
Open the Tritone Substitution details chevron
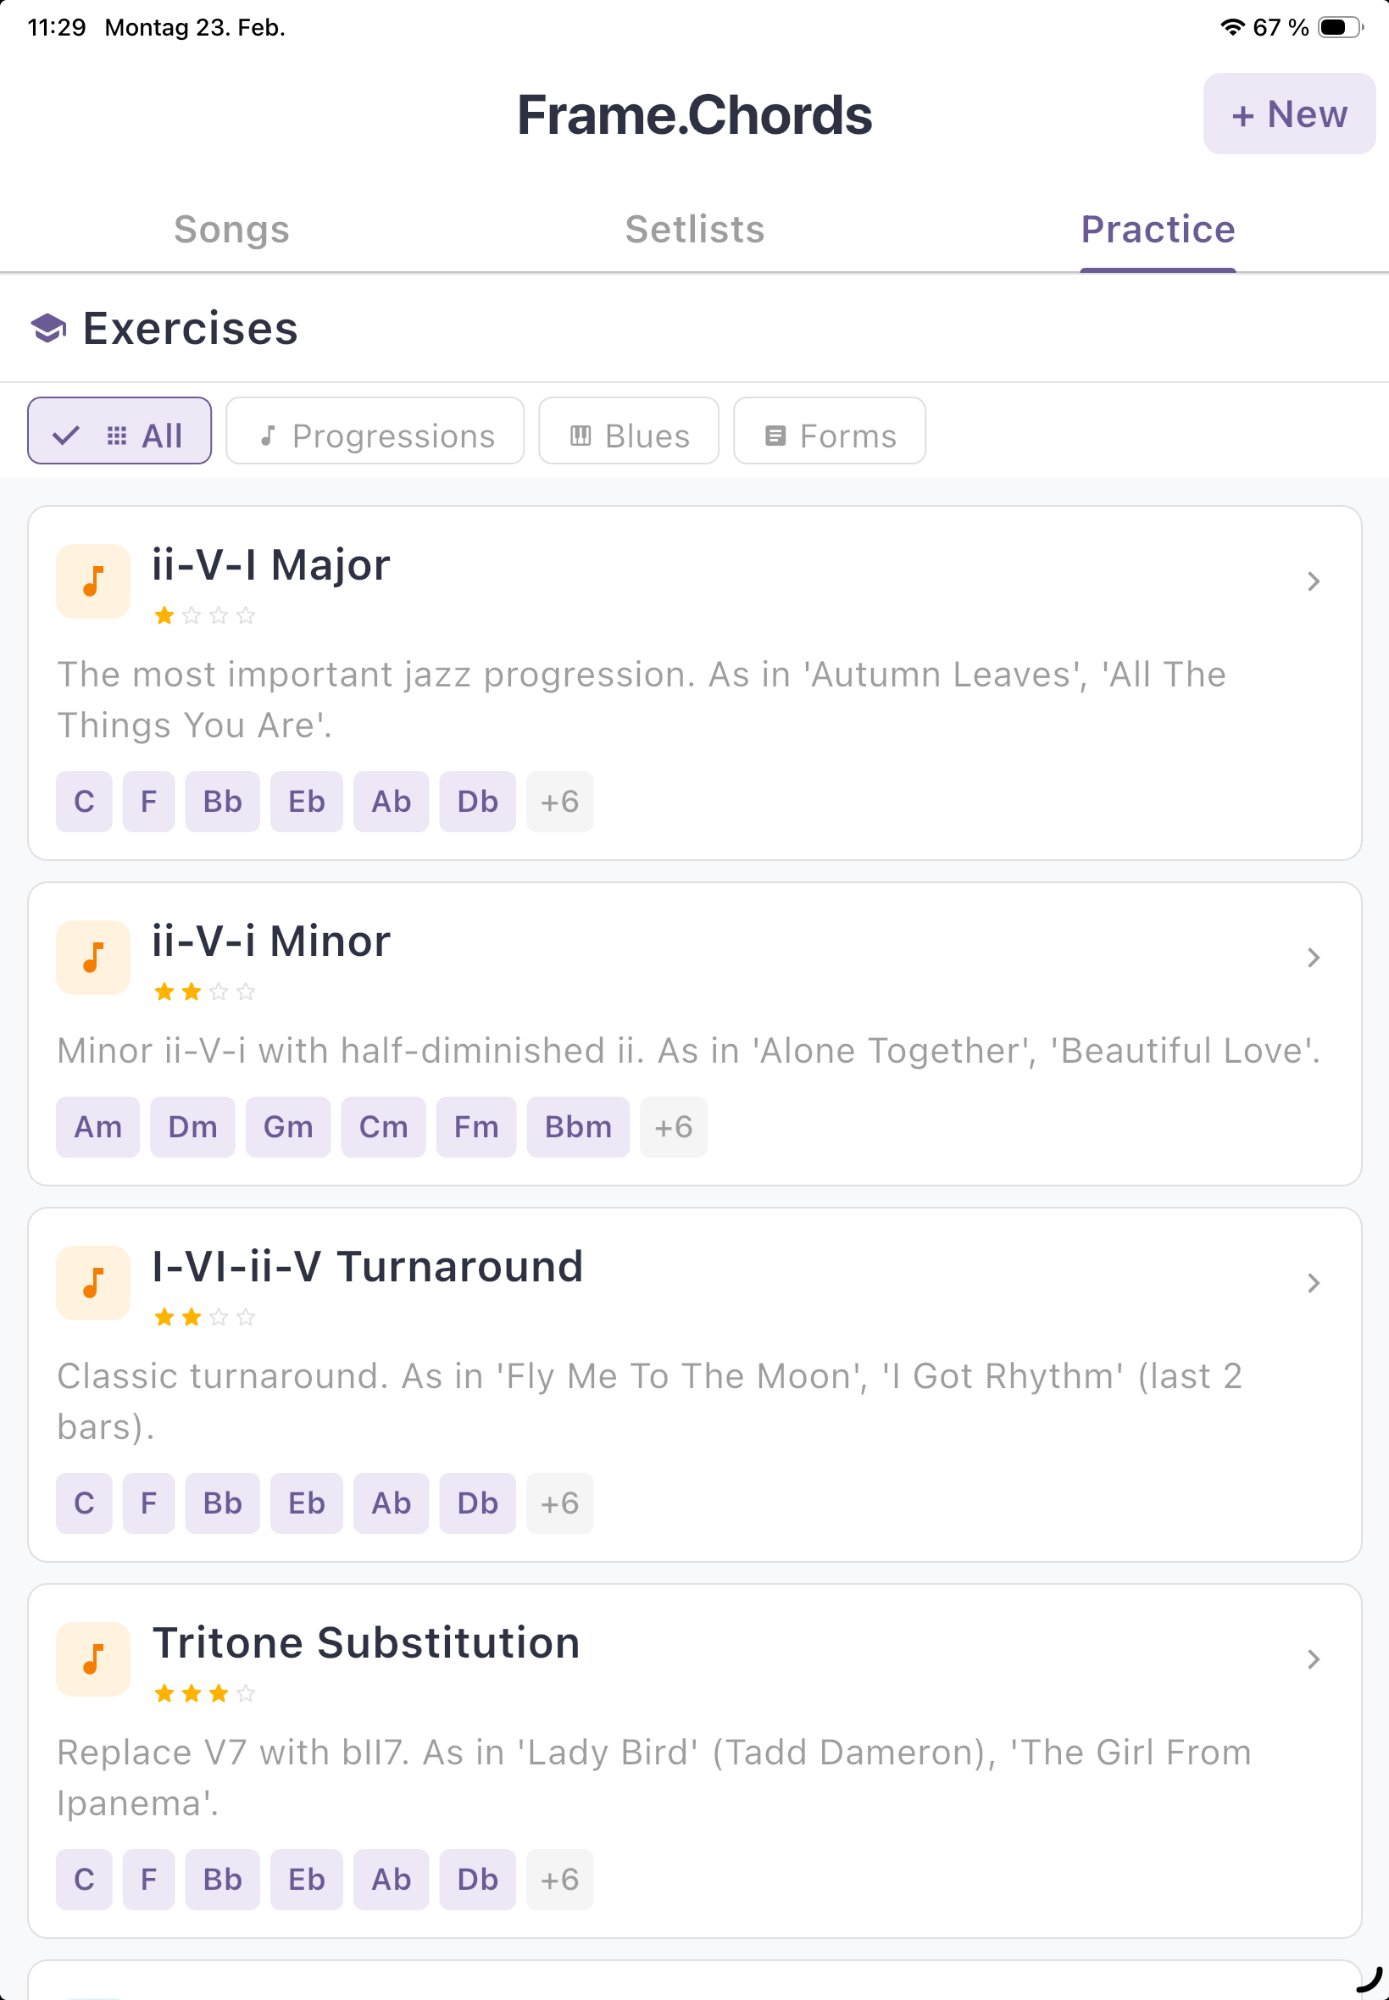[1313, 1659]
